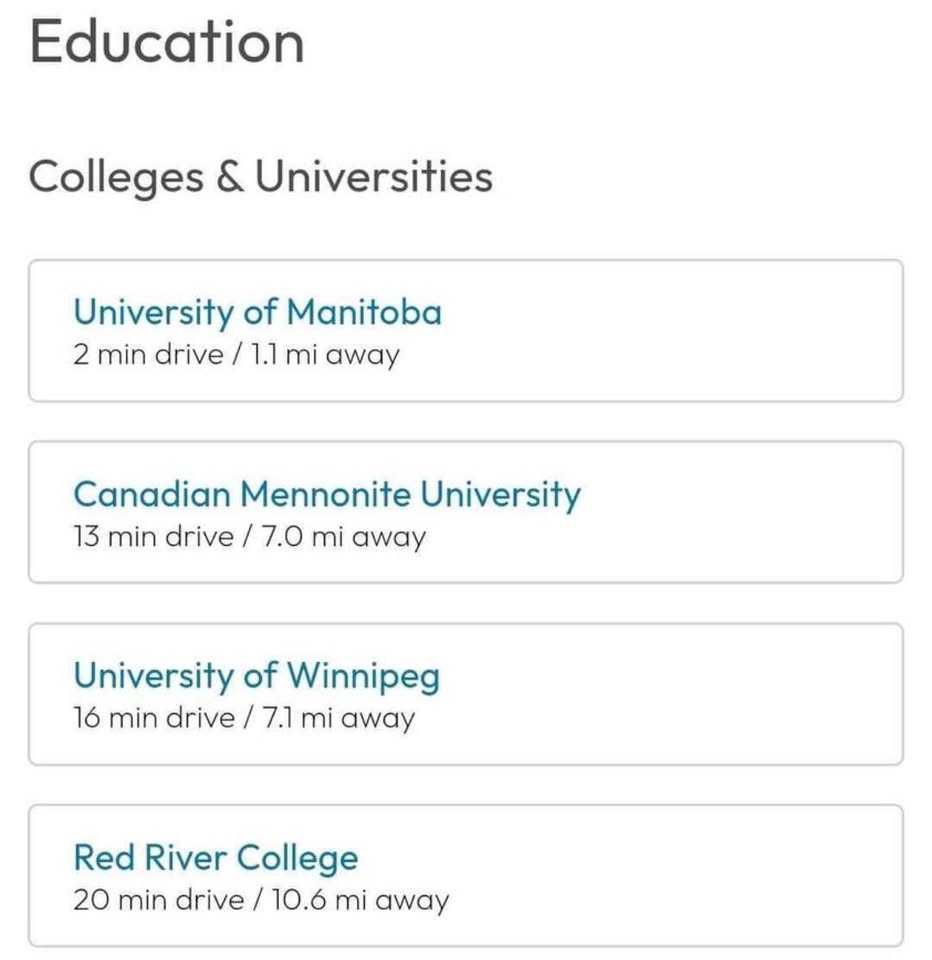
Task: Click the "20 min drive" text
Action: pyautogui.click(x=158, y=900)
